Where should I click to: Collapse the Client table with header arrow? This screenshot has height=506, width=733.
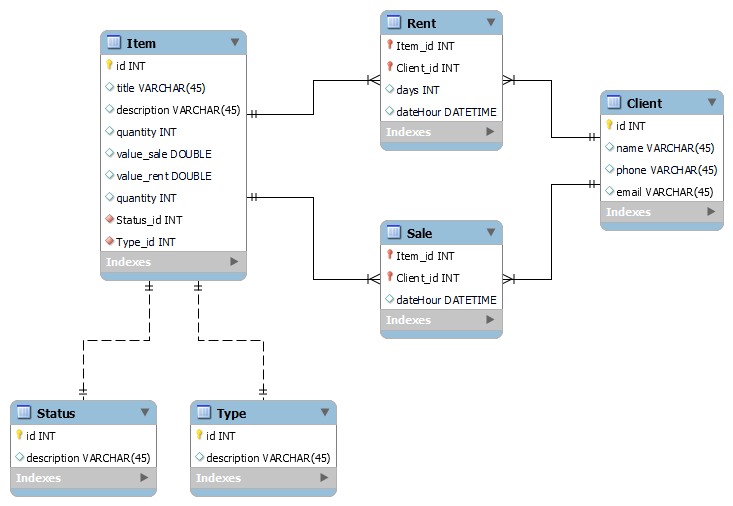[x=712, y=102]
